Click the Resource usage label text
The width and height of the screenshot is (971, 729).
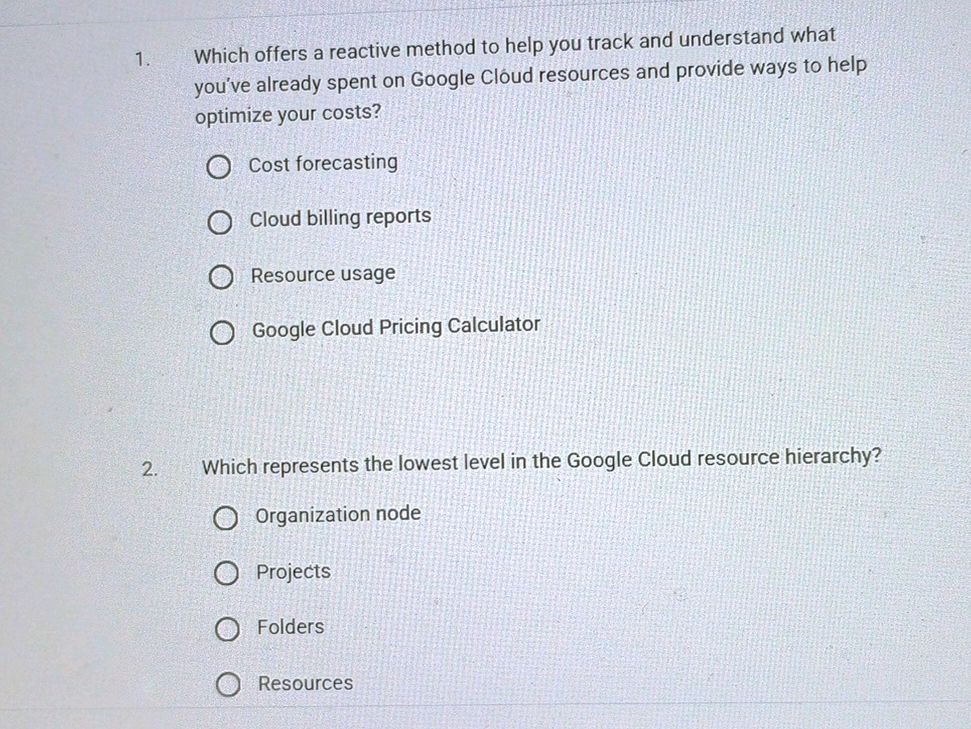tap(323, 272)
